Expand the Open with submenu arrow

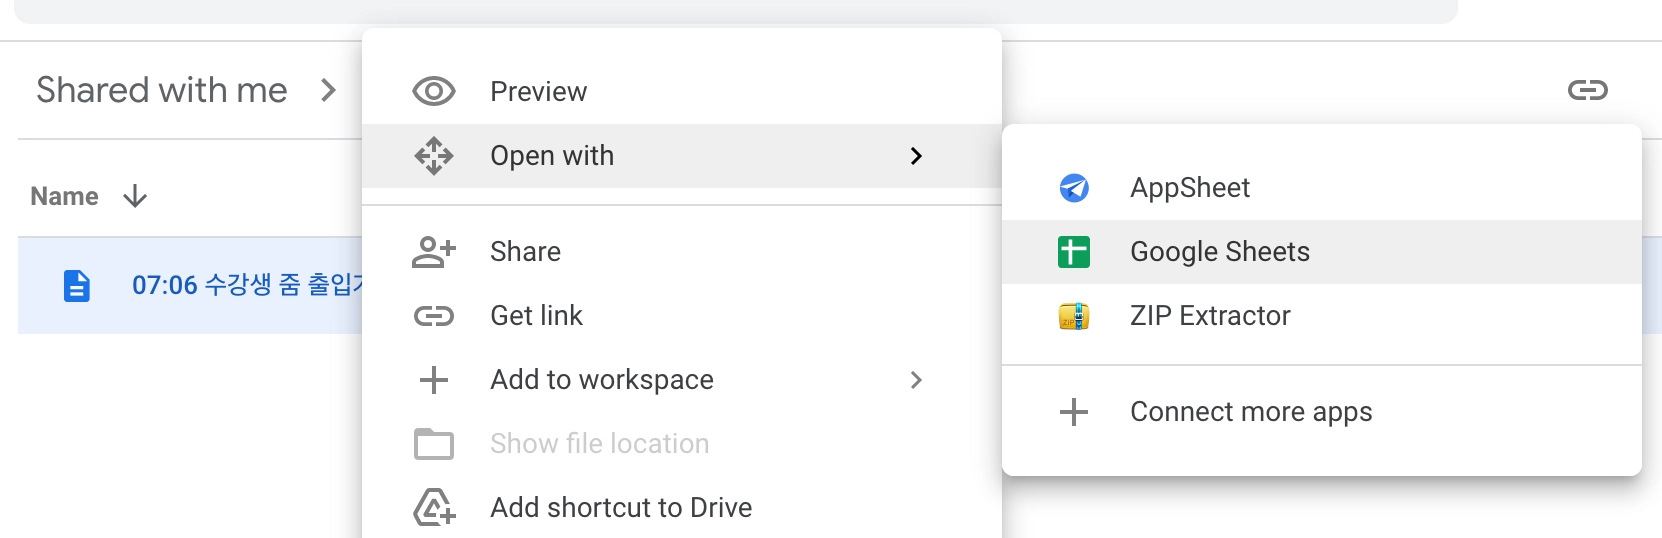[916, 156]
